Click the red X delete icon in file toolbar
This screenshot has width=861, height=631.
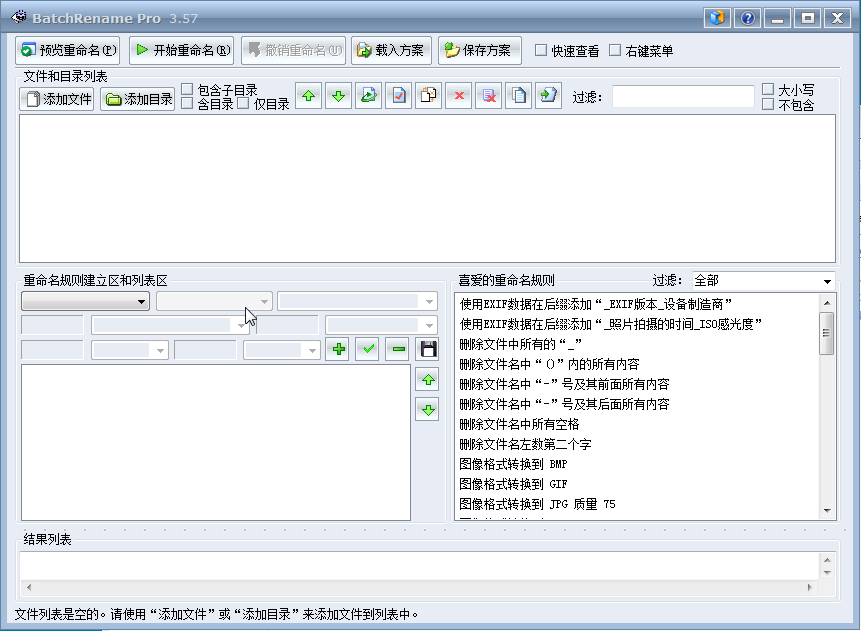point(459,97)
